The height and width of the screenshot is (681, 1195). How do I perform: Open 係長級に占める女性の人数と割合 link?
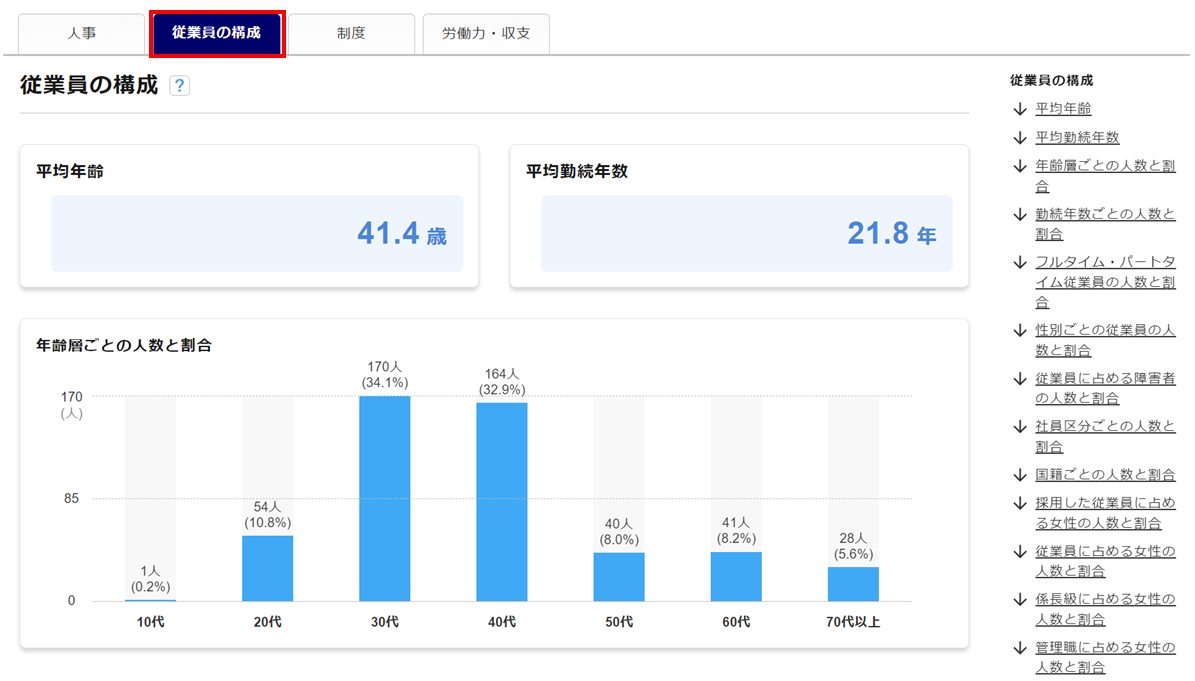(1105, 609)
